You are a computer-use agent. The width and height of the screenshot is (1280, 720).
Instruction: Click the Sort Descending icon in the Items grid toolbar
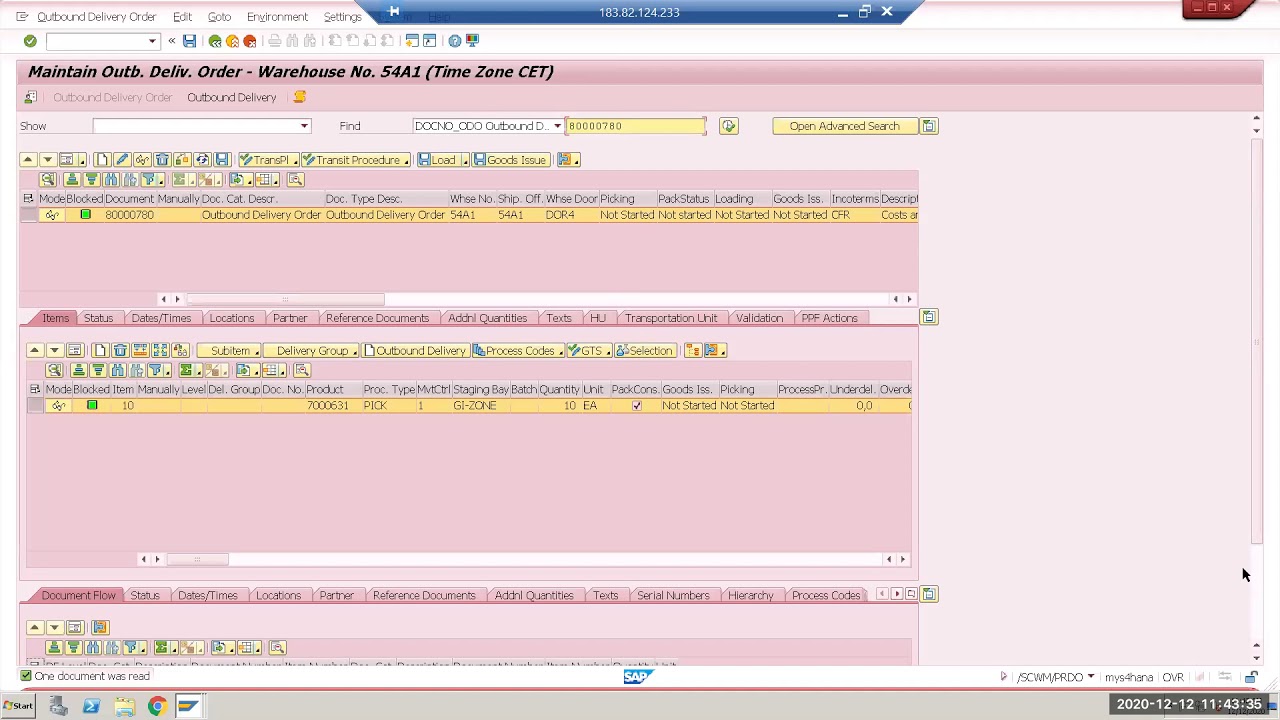[98, 371]
